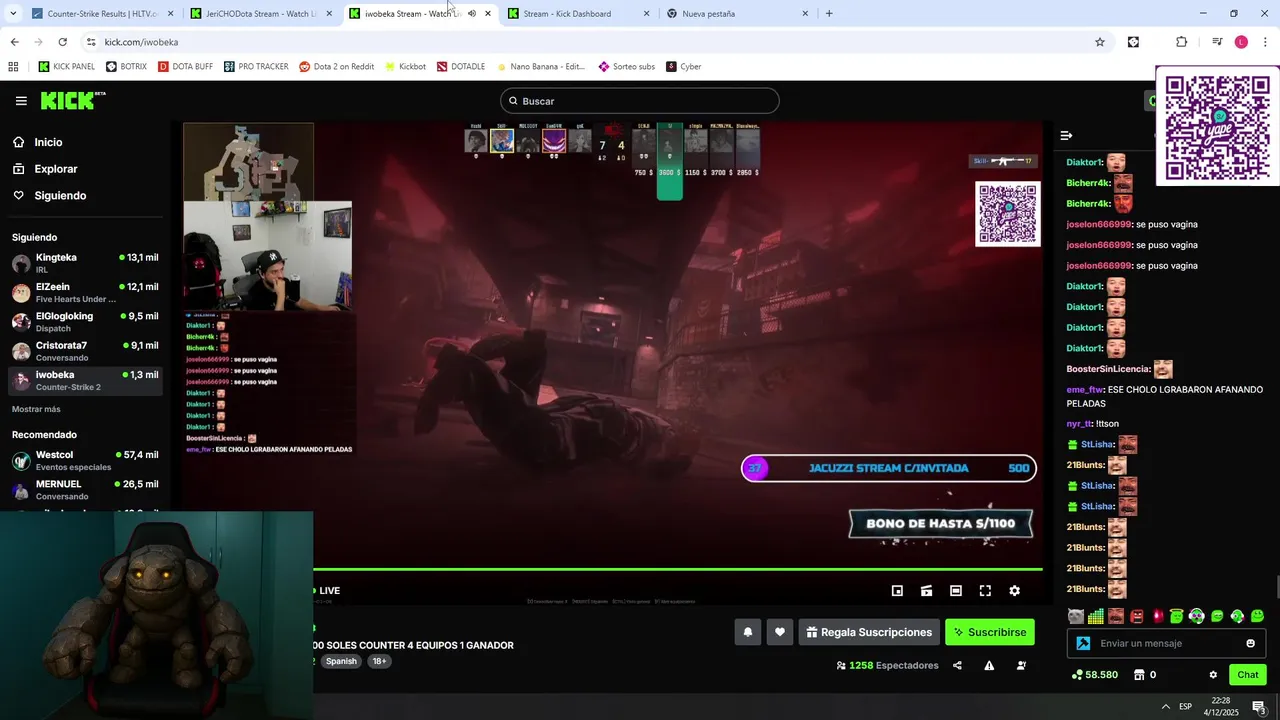Click the clip icon in the player controls
1280x720 pixels.
pyautogui.click(x=927, y=591)
